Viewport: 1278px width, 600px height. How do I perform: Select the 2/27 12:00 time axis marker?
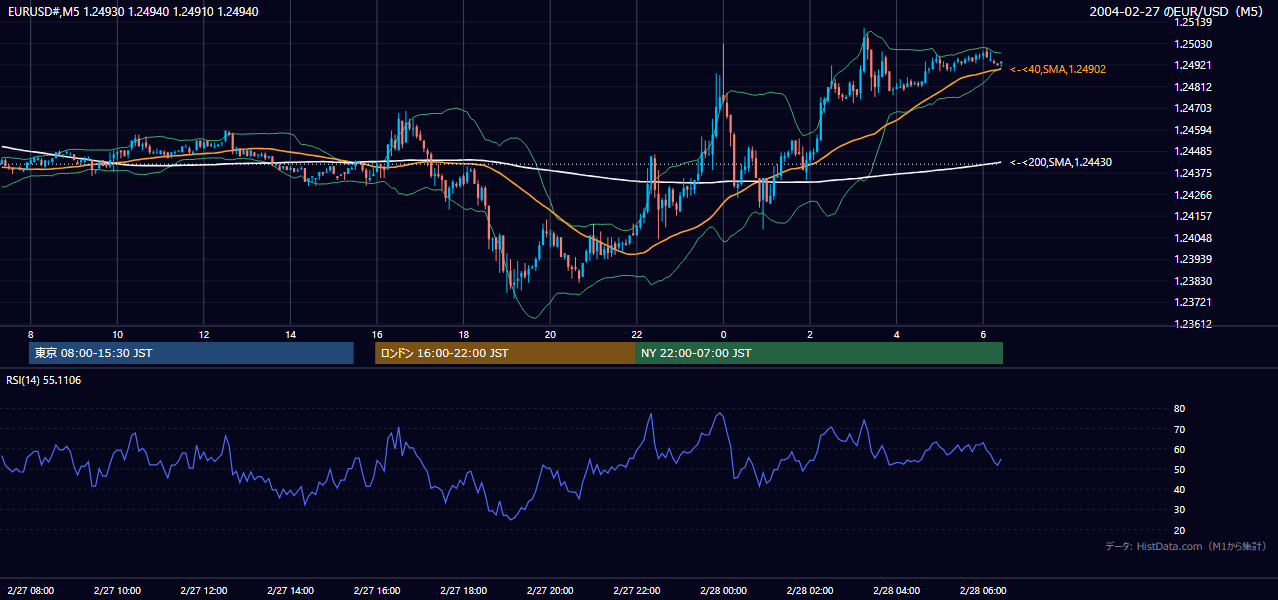204,591
